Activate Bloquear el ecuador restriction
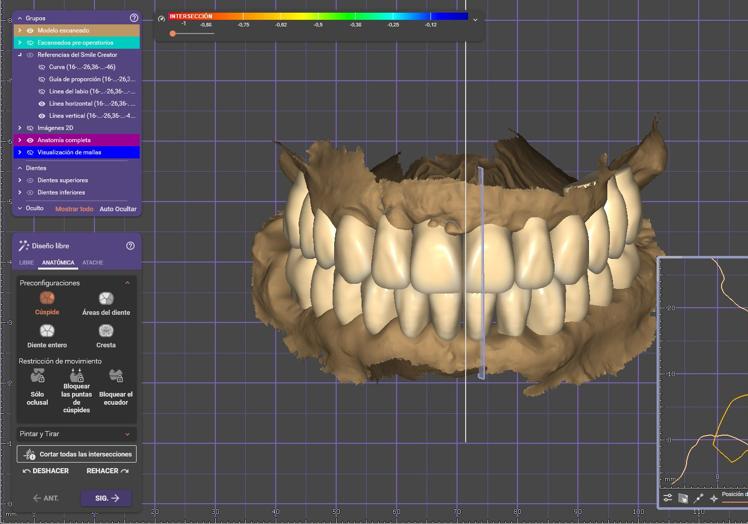Screen dimensions: 748x524 click(115, 376)
